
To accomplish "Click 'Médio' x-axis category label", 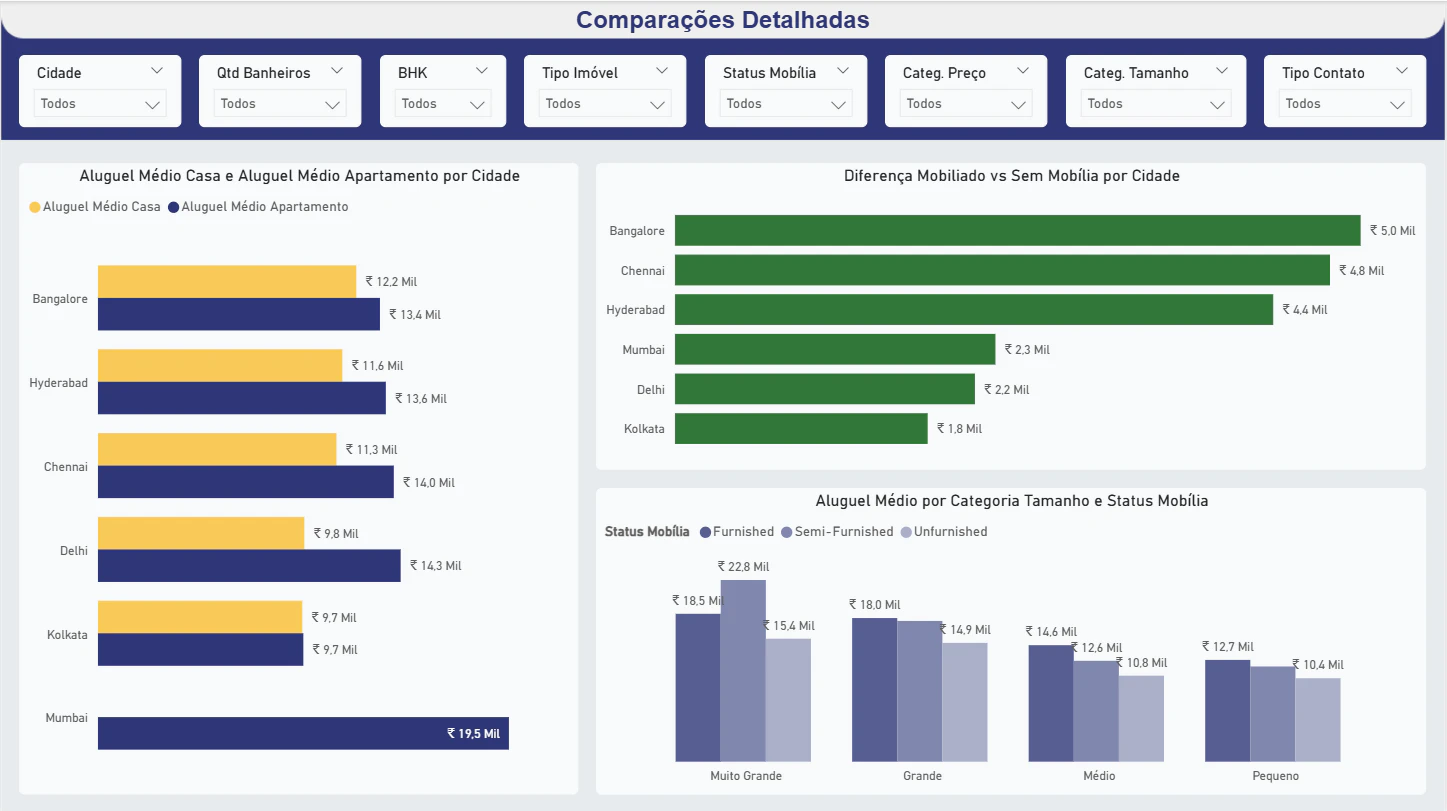I will tap(1099, 776).
